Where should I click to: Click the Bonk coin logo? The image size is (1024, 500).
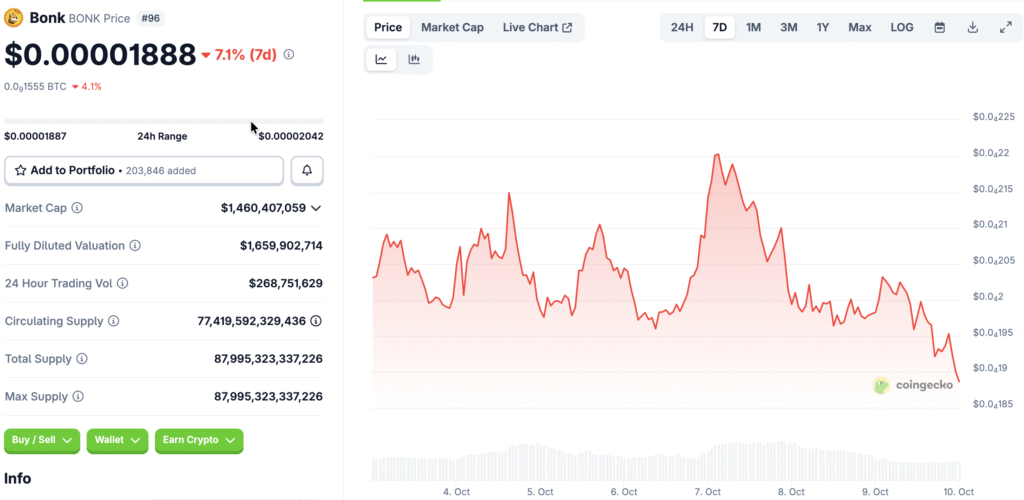[14, 16]
